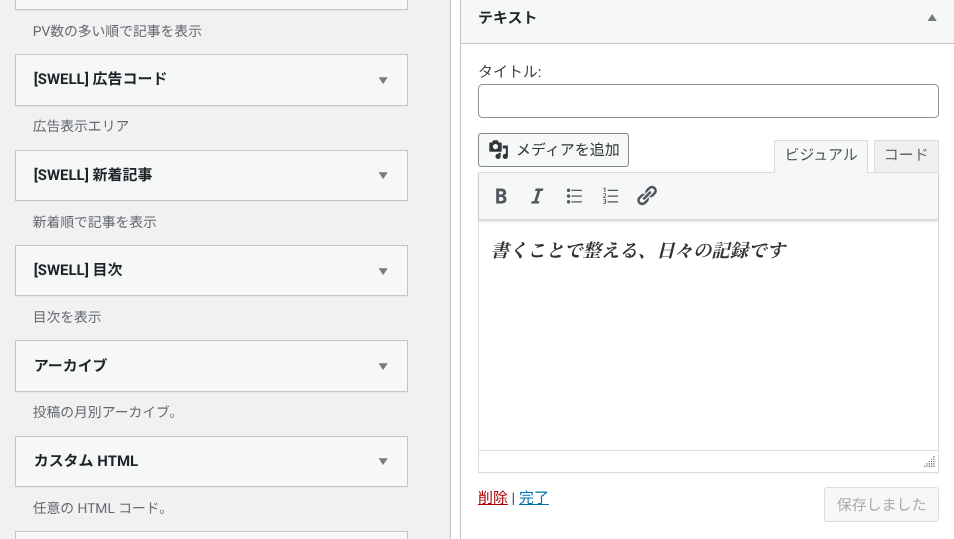Open the アーカイブ widget options

tap(382, 366)
